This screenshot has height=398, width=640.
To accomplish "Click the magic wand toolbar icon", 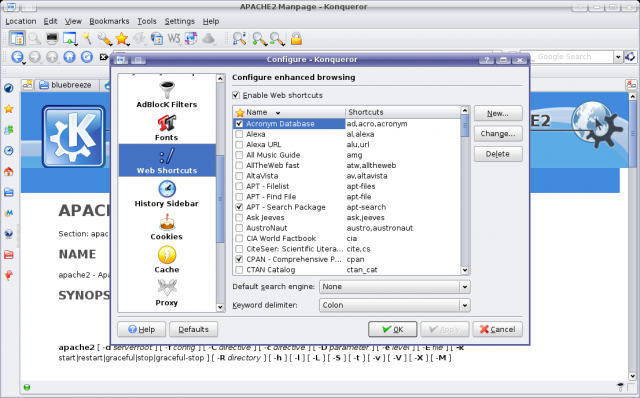I will [87, 39].
